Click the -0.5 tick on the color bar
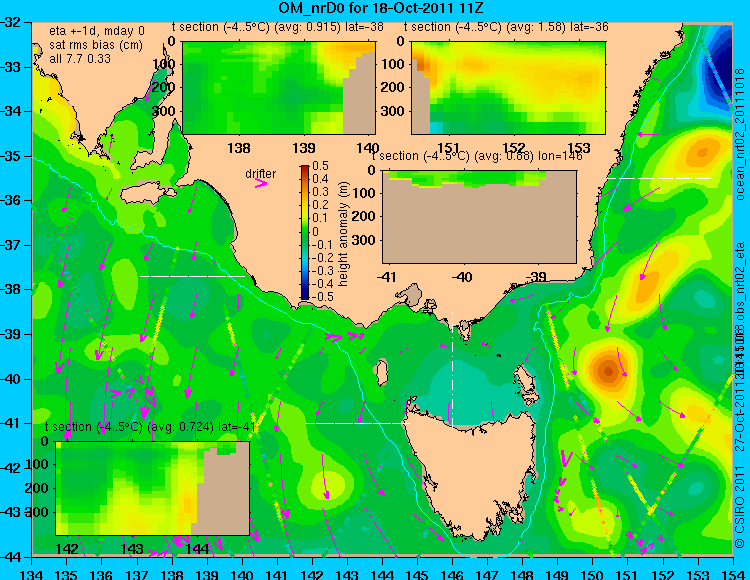Image resolution: width=750 pixels, height=580 pixels. click(x=322, y=296)
